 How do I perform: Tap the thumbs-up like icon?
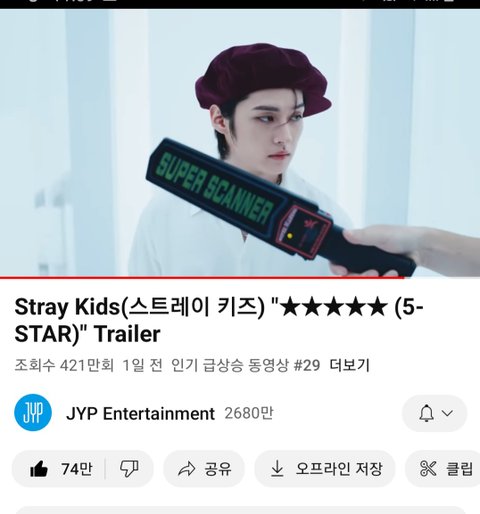[39, 469]
